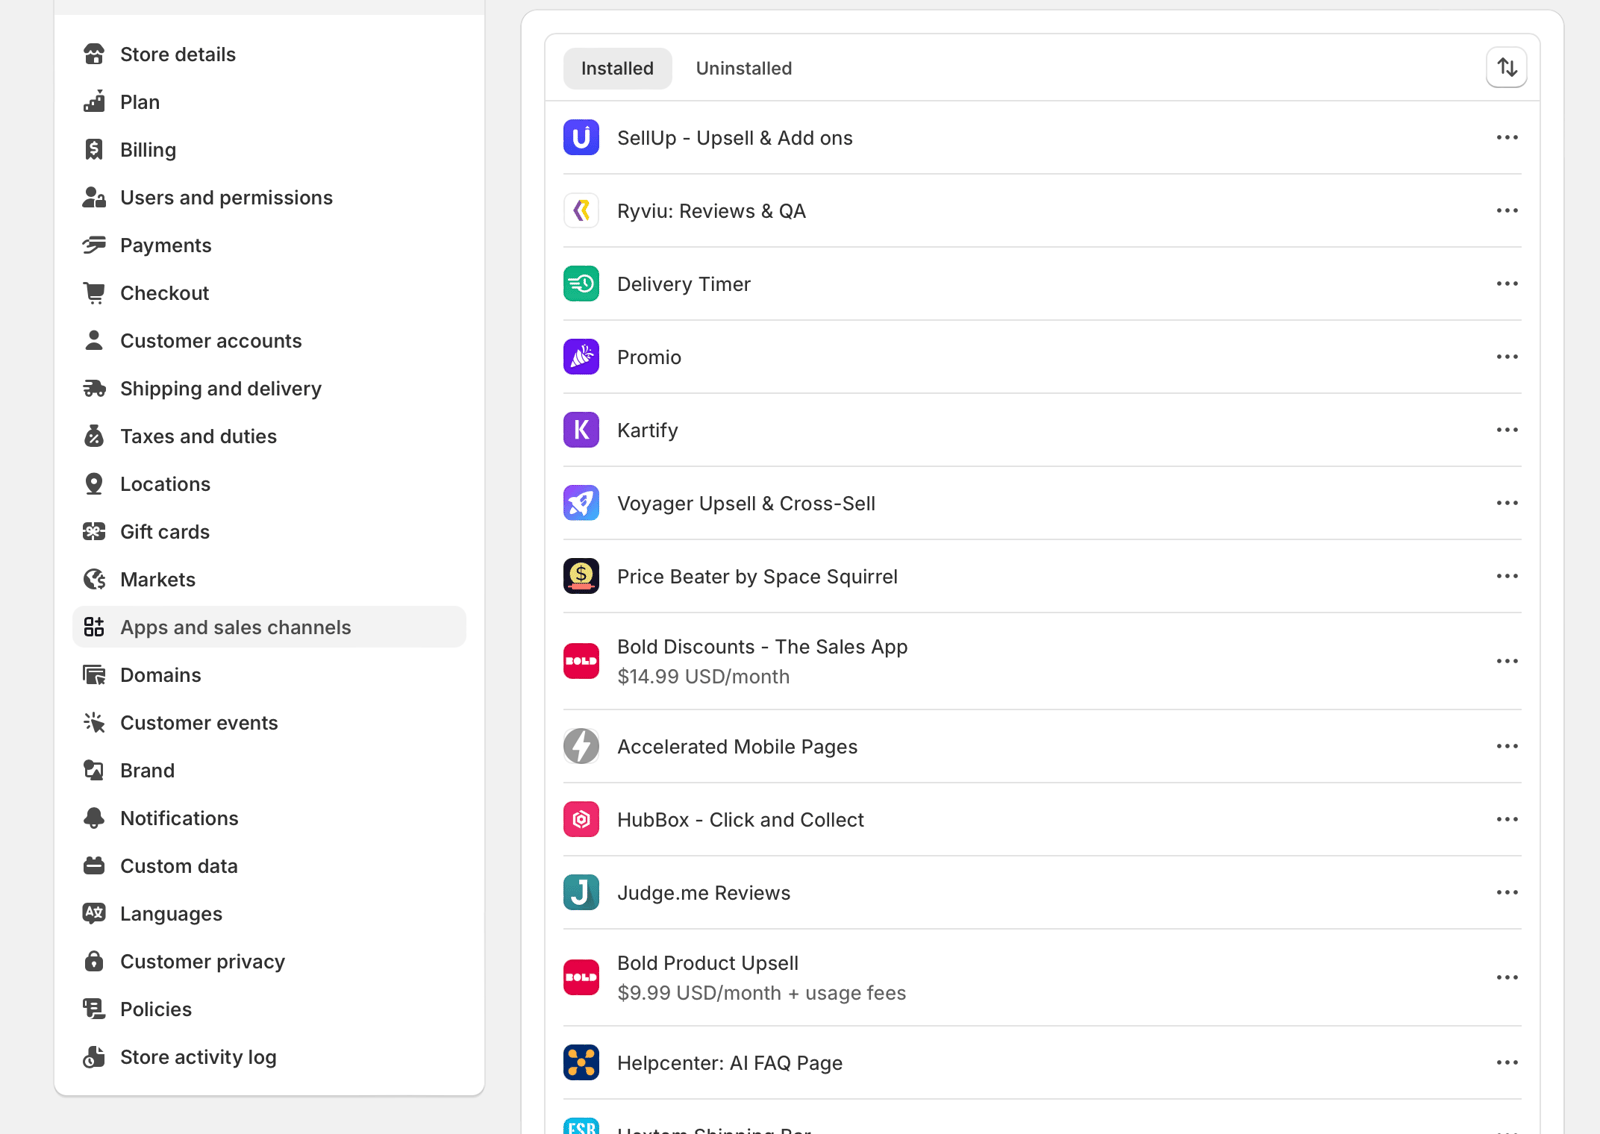Click the Promio app icon
Image resolution: width=1600 pixels, height=1134 pixels.
581,357
